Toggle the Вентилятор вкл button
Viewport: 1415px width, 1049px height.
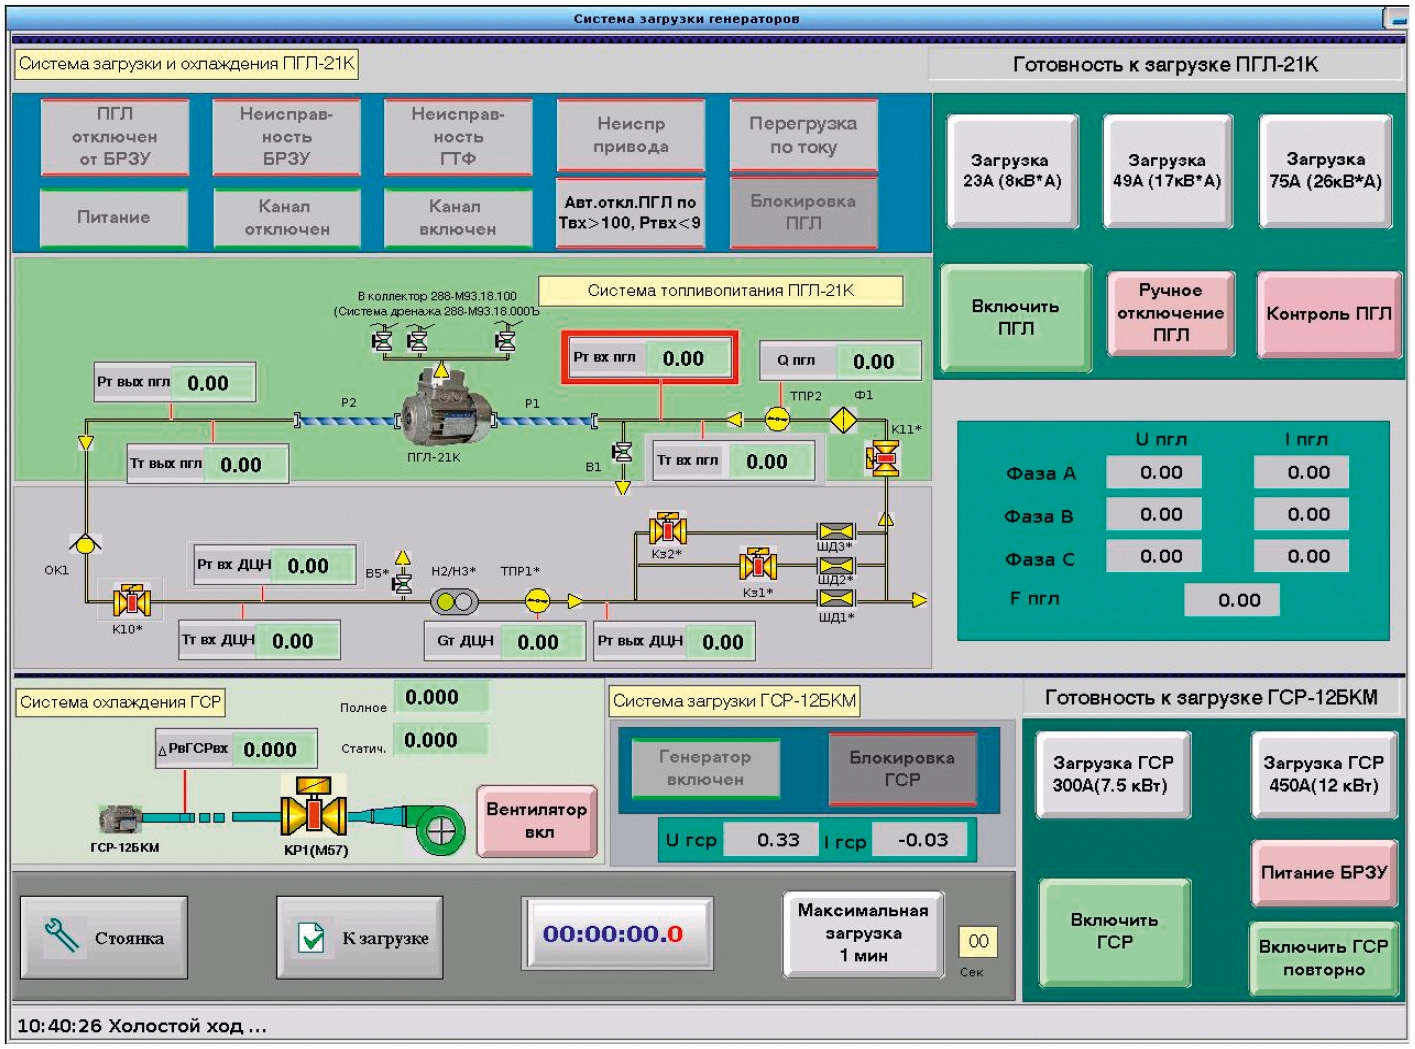[537, 821]
